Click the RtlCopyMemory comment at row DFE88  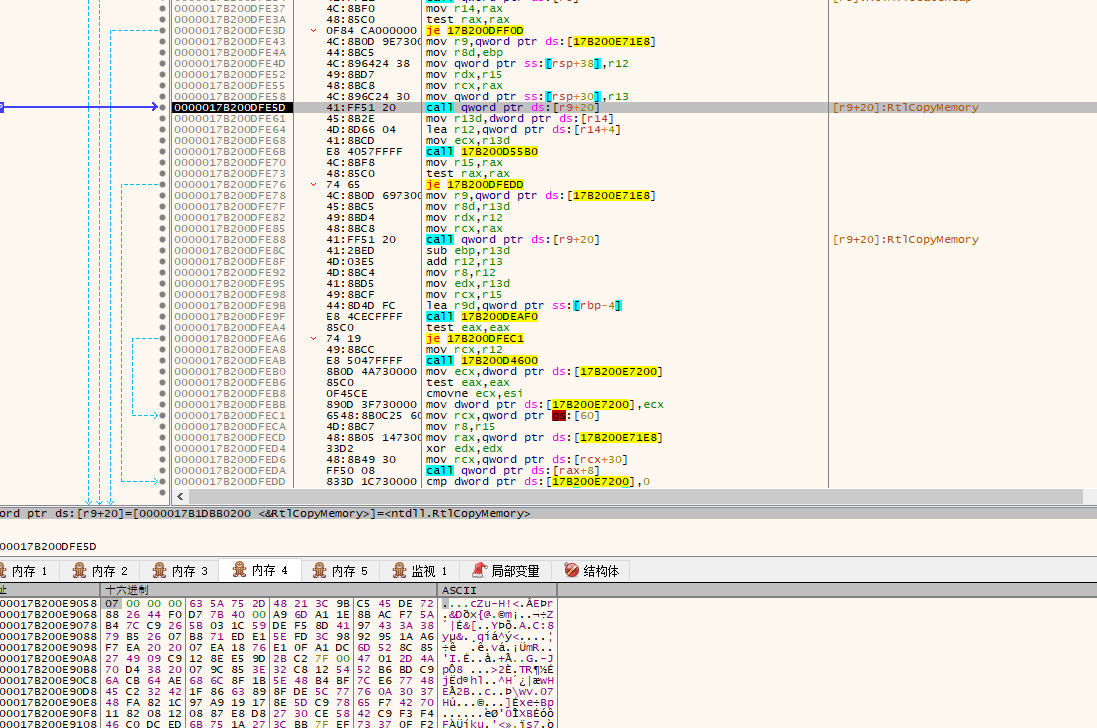(x=905, y=239)
